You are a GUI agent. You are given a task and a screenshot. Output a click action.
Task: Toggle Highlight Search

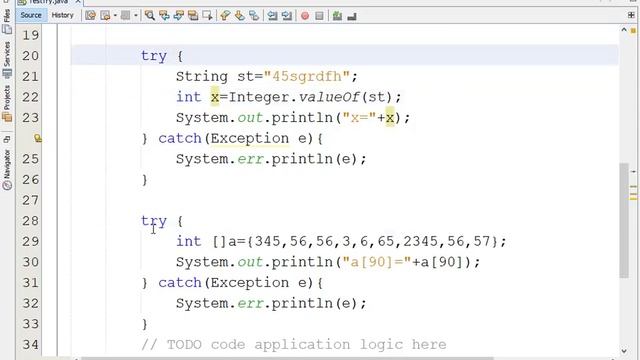click(193, 16)
